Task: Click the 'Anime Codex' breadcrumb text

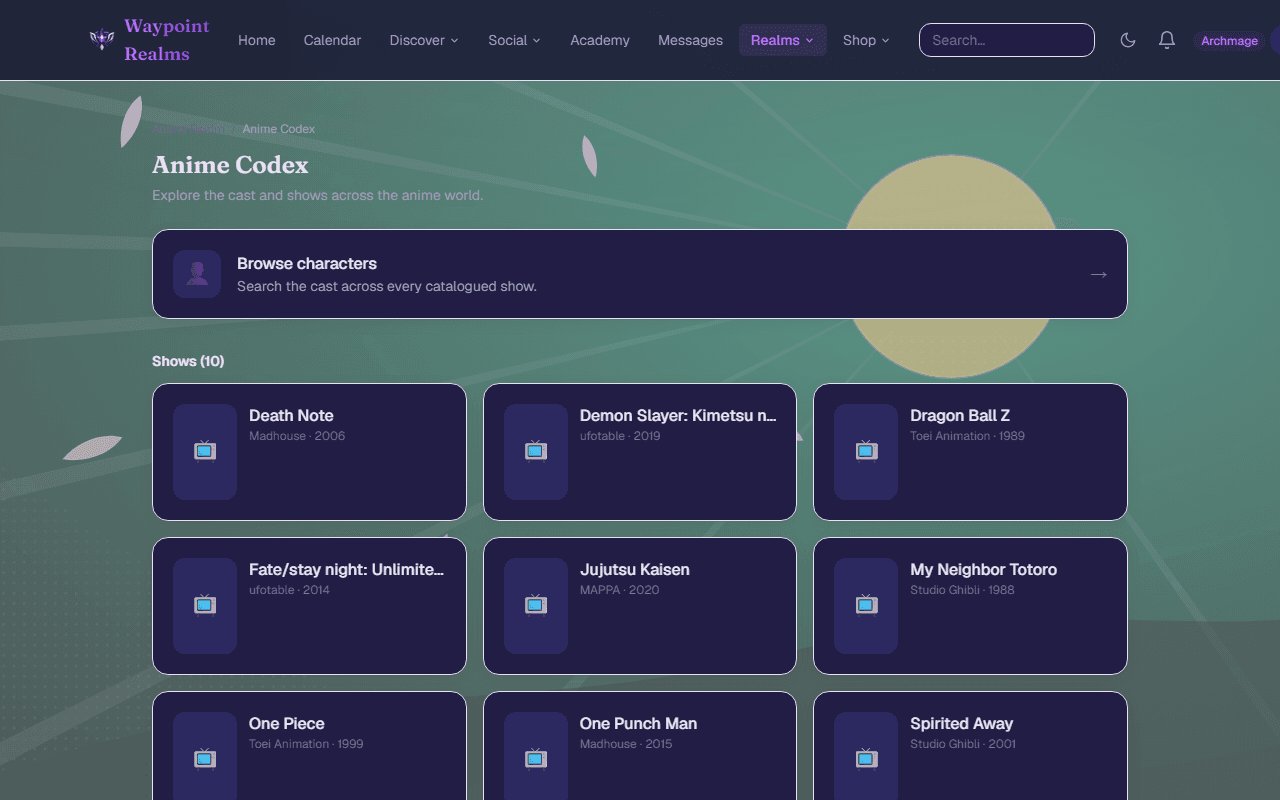Action: pyautogui.click(x=279, y=129)
